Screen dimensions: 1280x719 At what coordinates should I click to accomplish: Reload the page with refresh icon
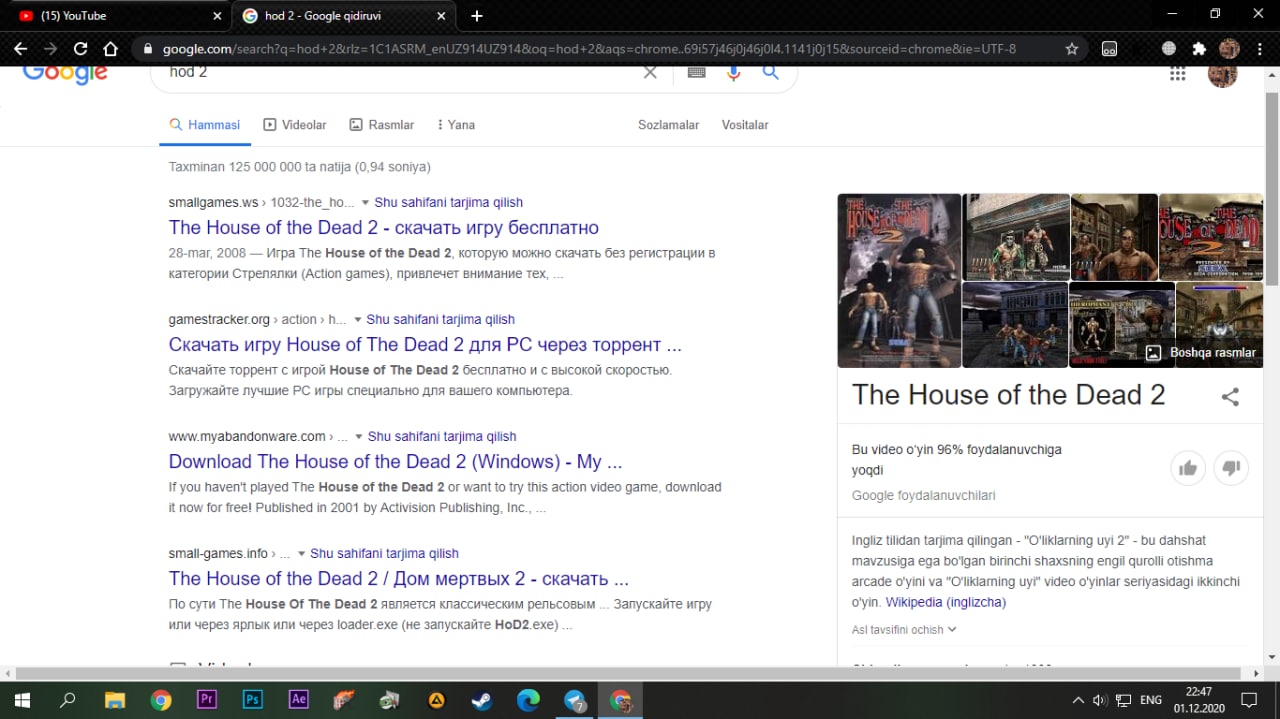coord(80,48)
